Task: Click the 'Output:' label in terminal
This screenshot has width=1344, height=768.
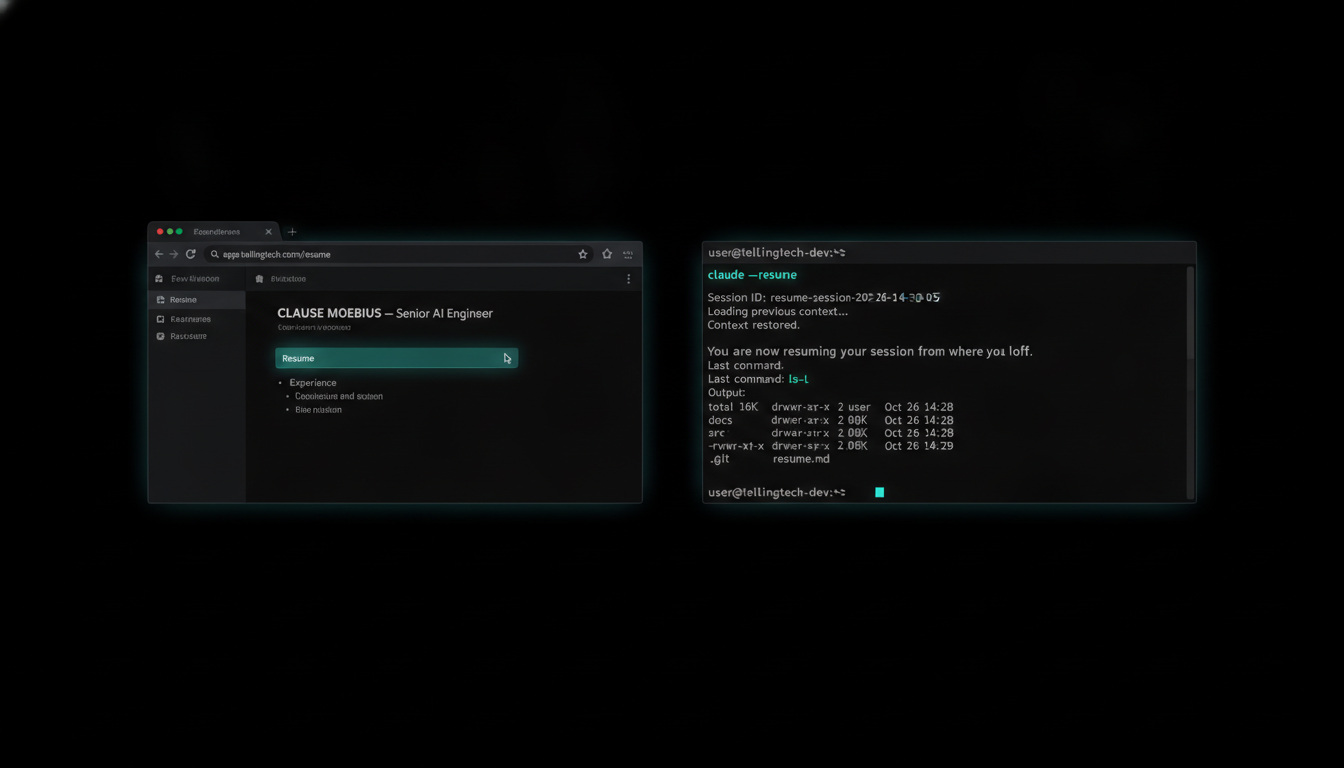Action: [x=727, y=393]
